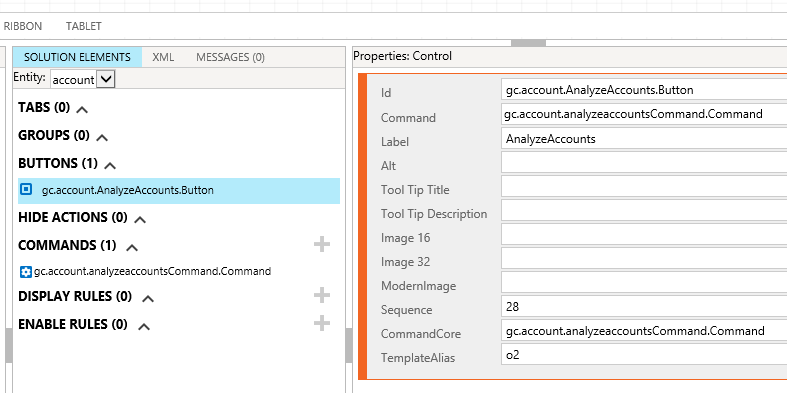
Task: Click the gray vertical splitter beside Properties panel
Action: pyautogui.click(x=349, y=346)
